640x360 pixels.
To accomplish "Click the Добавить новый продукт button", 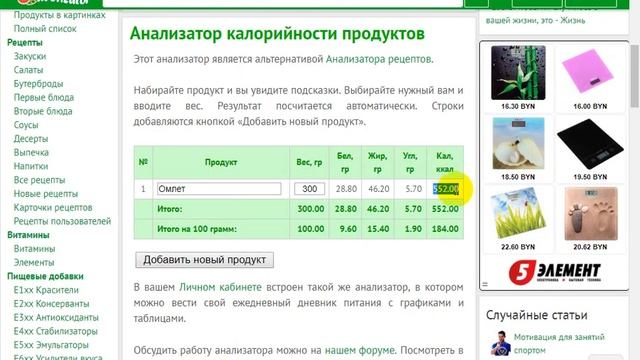I will tap(204, 260).
